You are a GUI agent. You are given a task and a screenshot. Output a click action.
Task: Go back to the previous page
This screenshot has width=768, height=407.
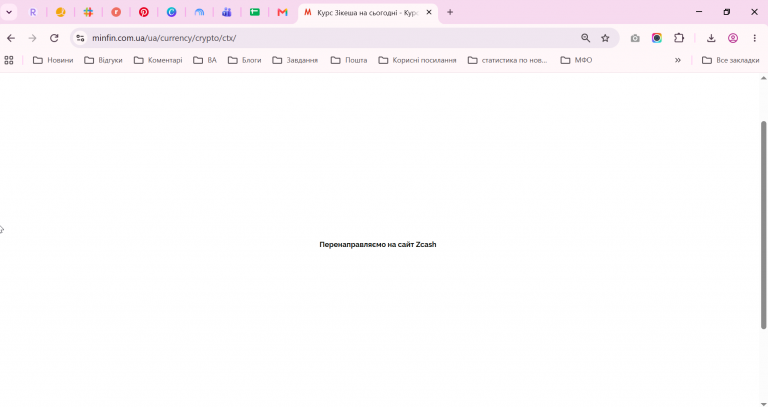pos(11,38)
